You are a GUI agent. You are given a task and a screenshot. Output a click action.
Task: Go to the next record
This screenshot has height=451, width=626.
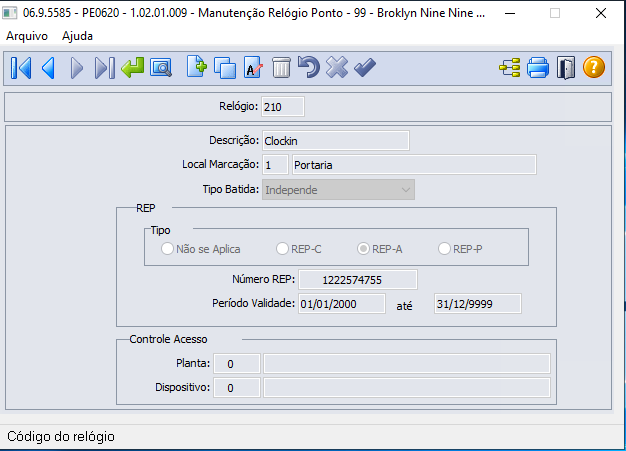coord(76,68)
